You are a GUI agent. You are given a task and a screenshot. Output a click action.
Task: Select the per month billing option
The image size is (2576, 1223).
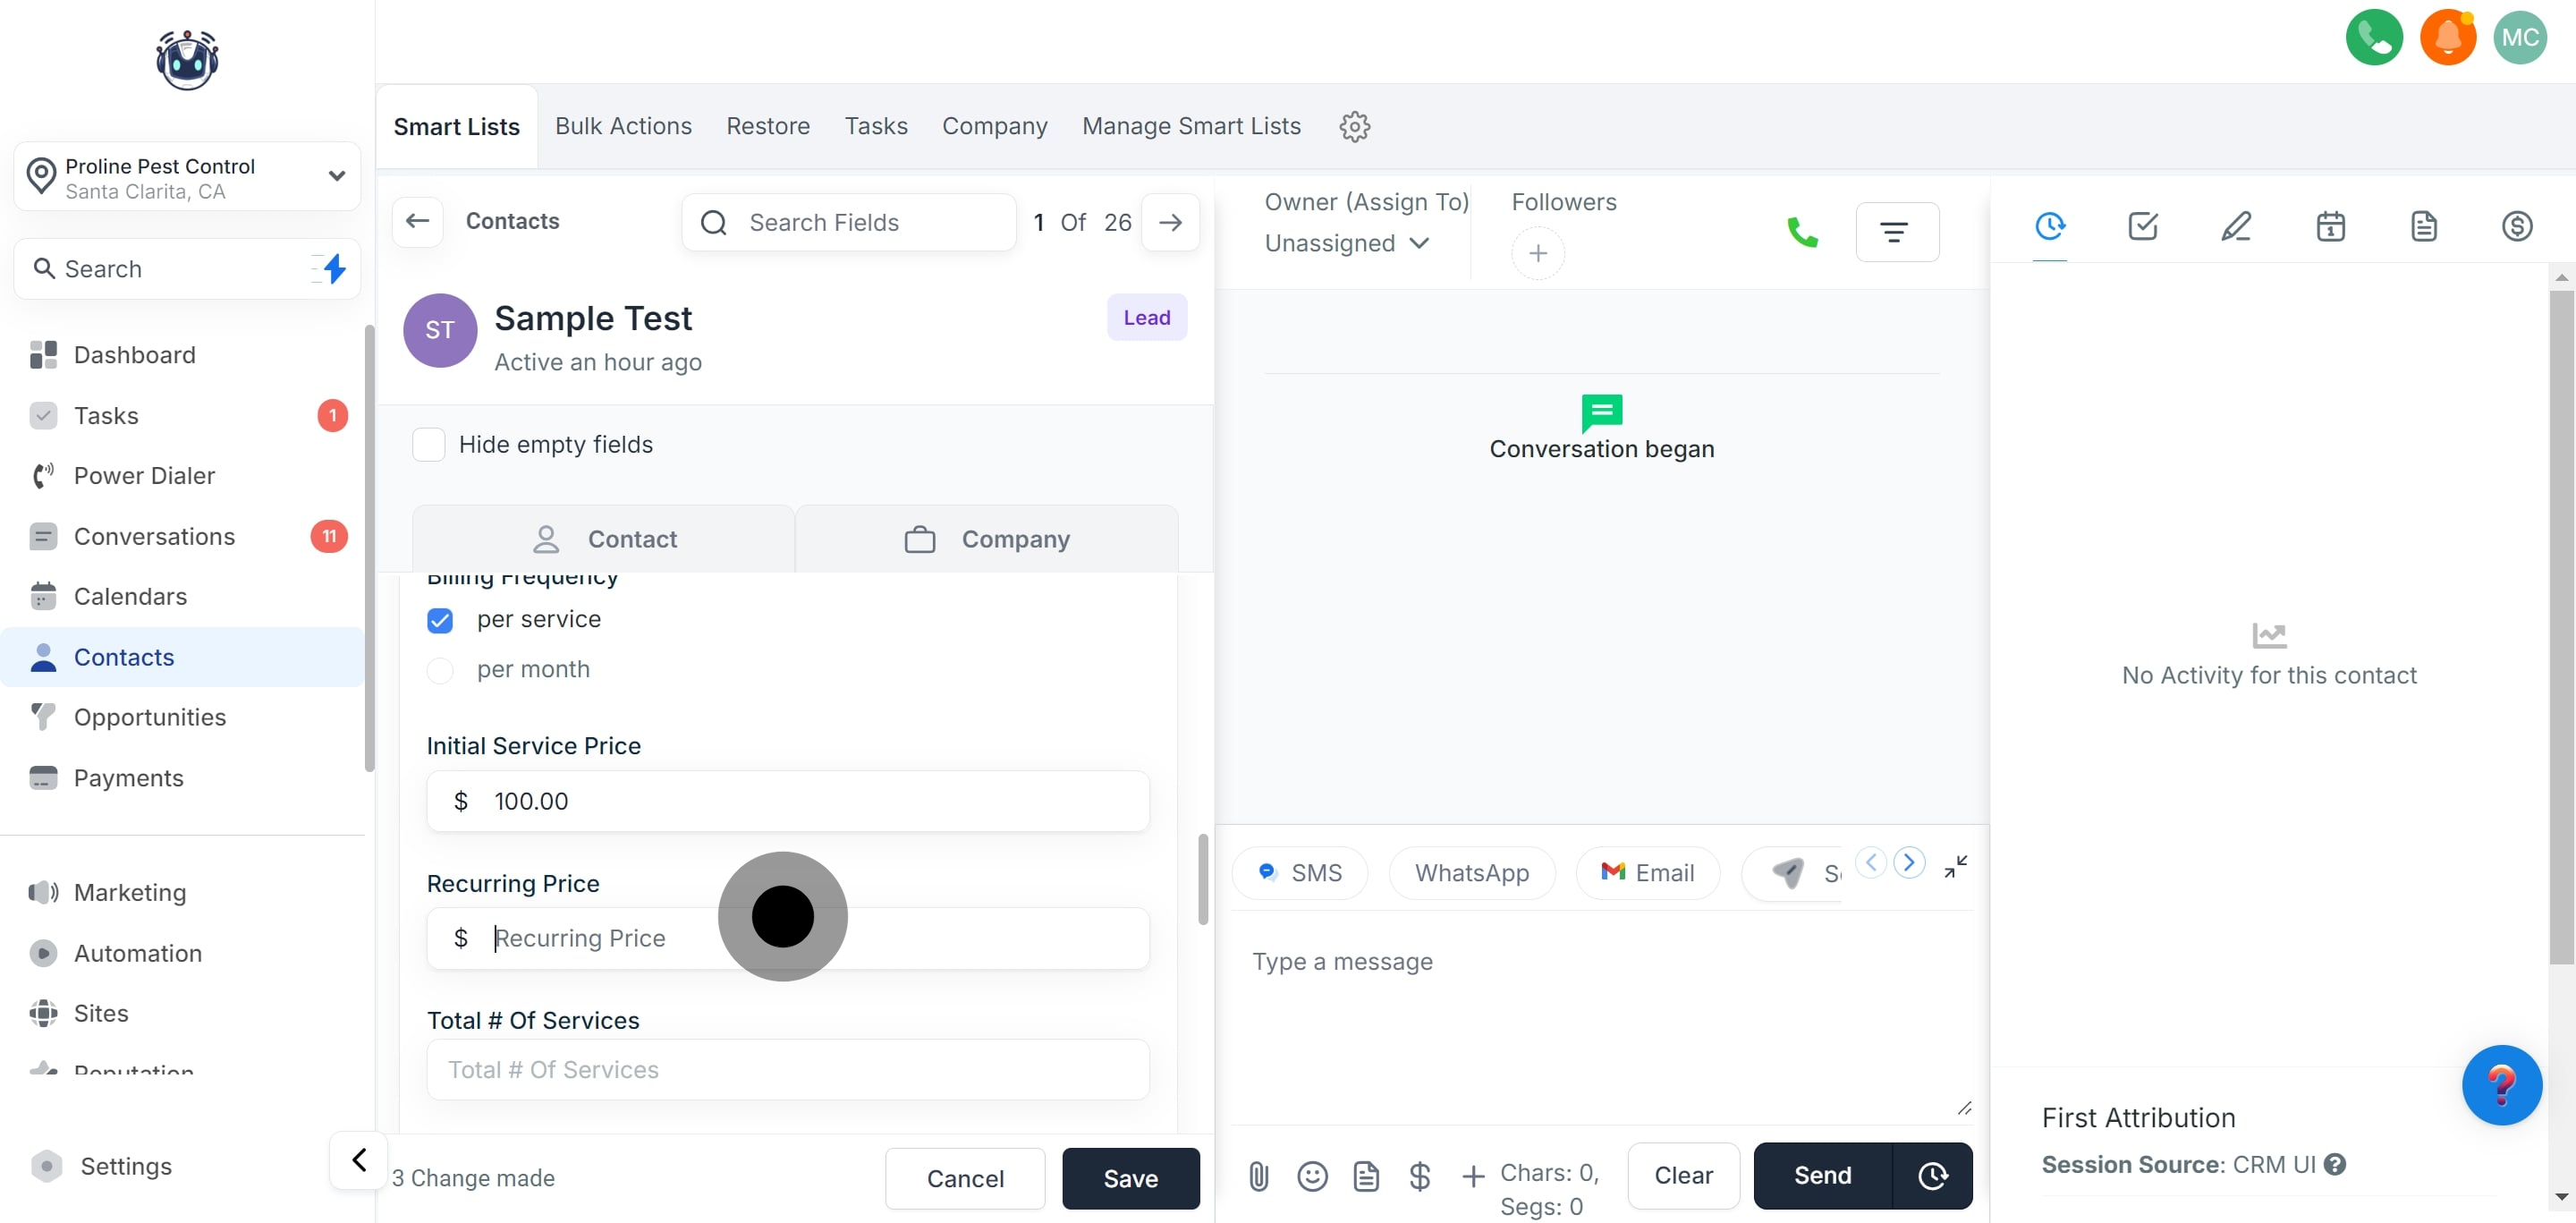click(440, 670)
